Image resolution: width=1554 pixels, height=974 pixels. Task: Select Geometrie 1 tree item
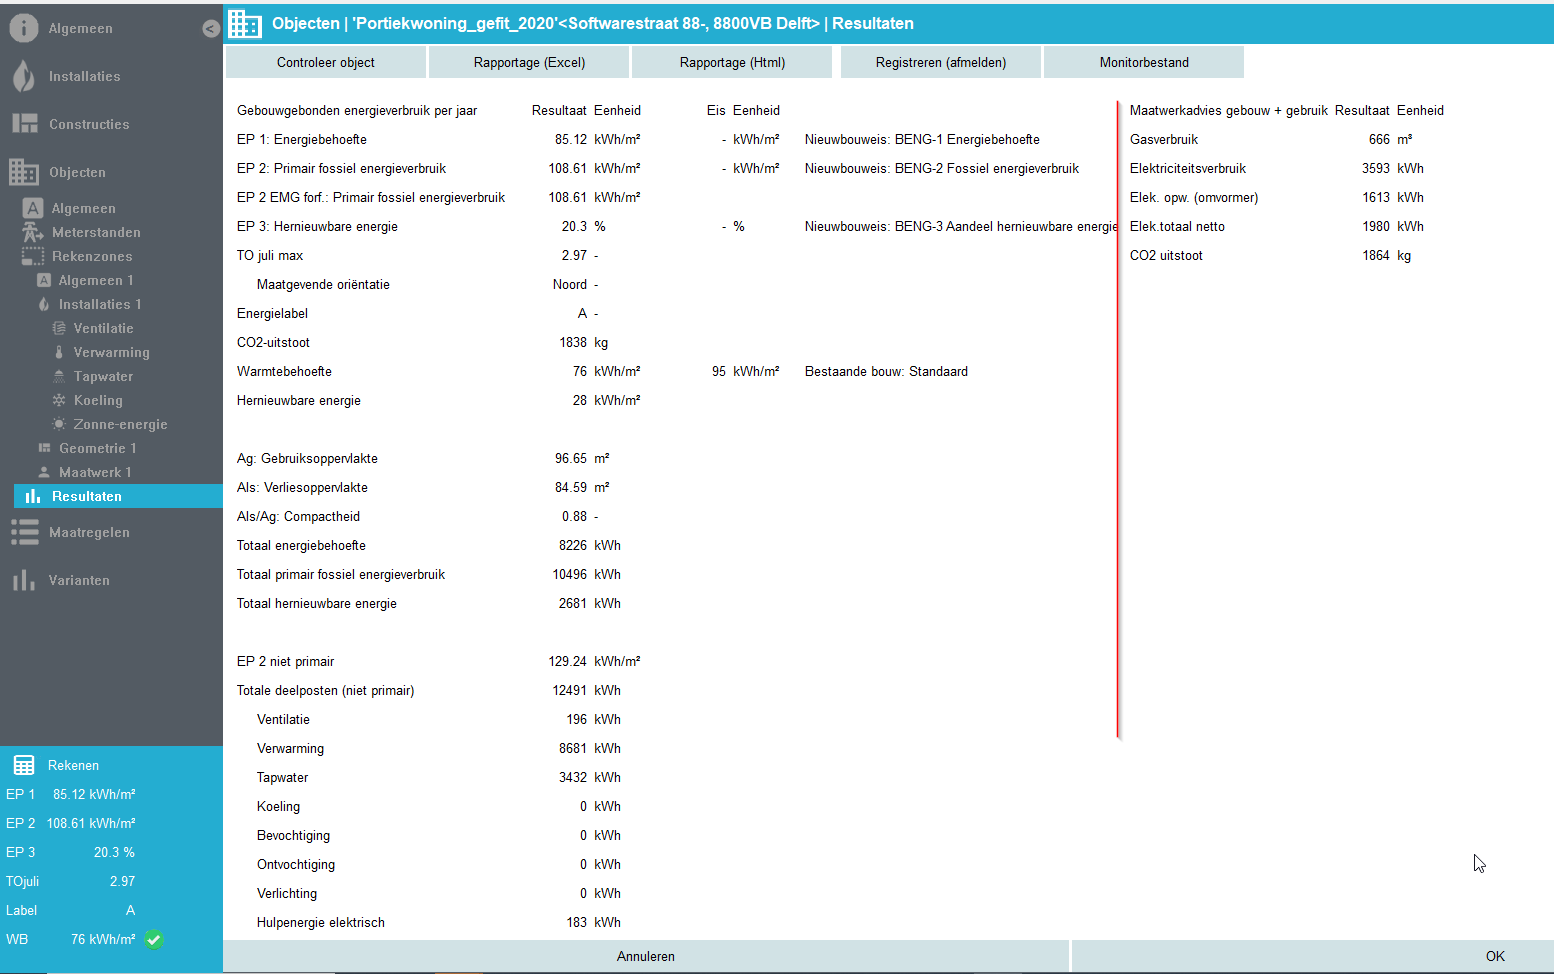[97, 448]
